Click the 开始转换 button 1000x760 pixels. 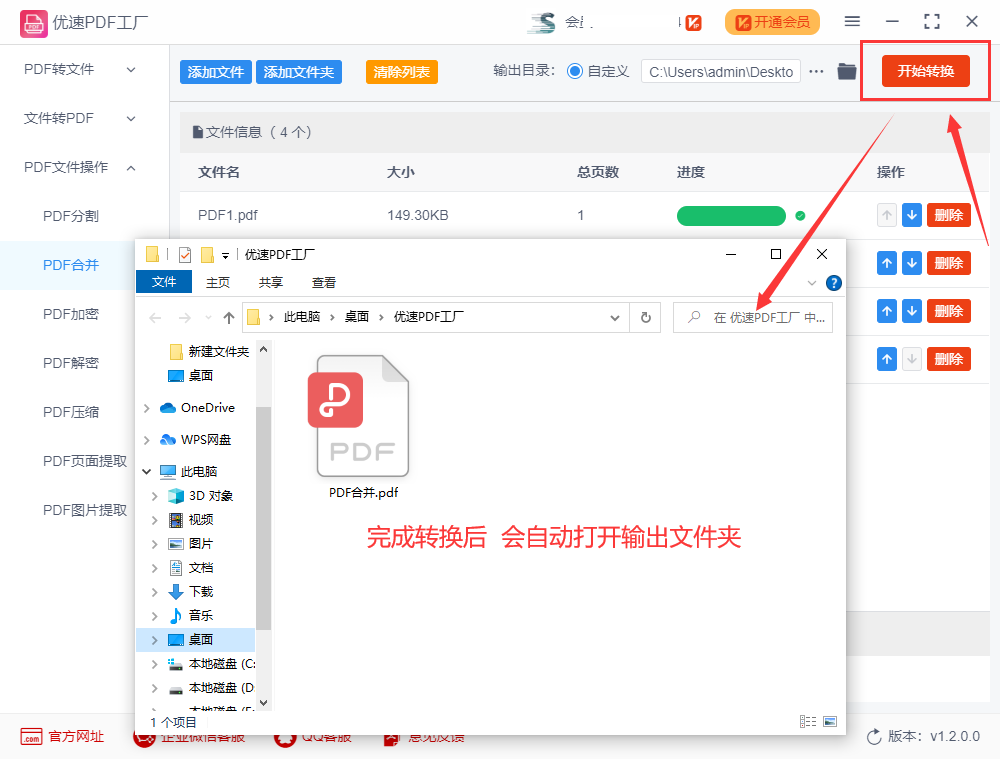[x=925, y=71]
